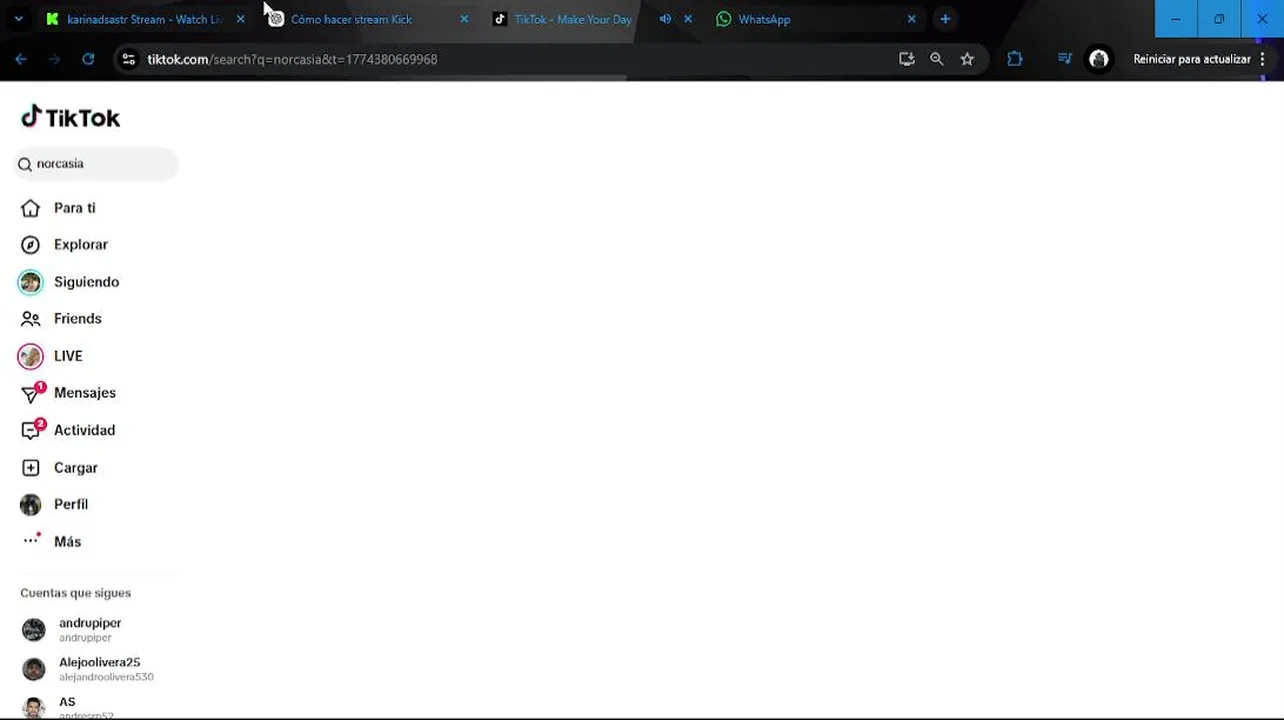
Task: Open the tab search dropdown arrow
Action: point(18,19)
